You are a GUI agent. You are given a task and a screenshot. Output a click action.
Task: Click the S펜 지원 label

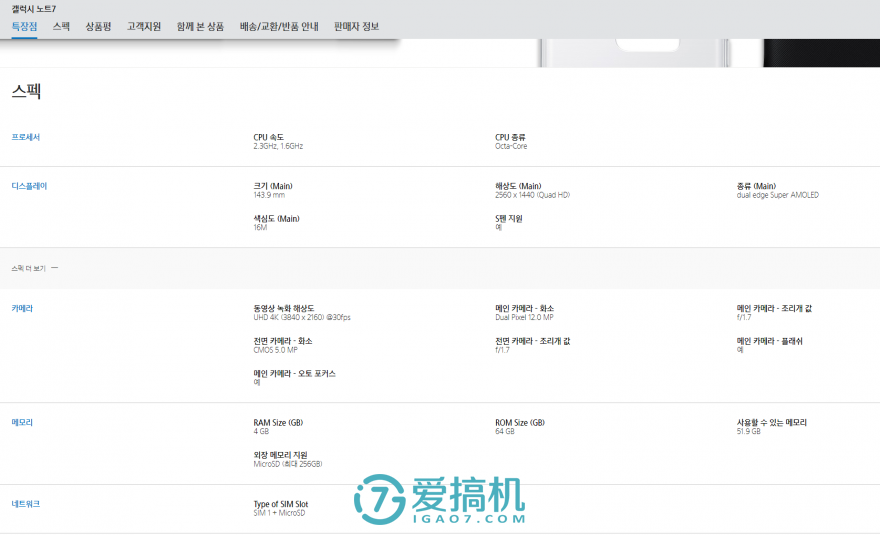pos(508,218)
